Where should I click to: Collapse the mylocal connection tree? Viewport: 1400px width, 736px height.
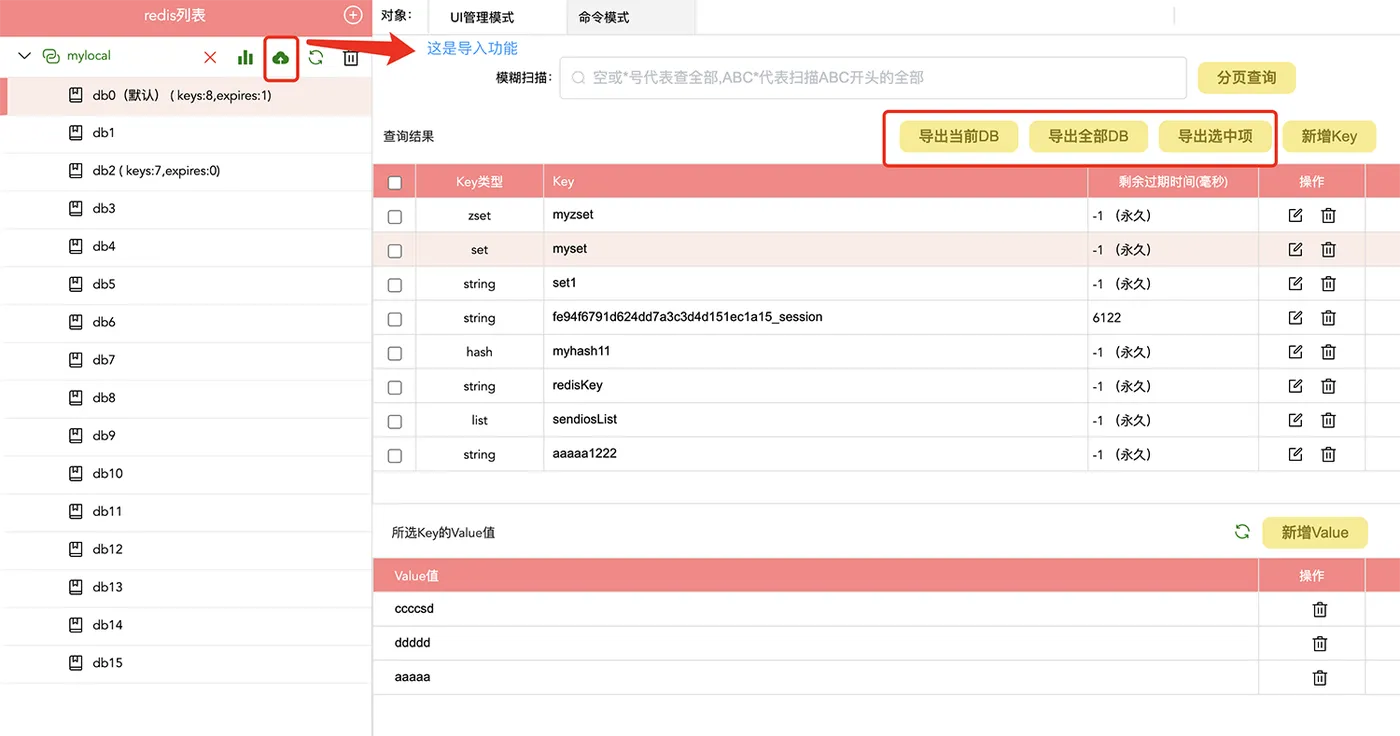coord(25,57)
